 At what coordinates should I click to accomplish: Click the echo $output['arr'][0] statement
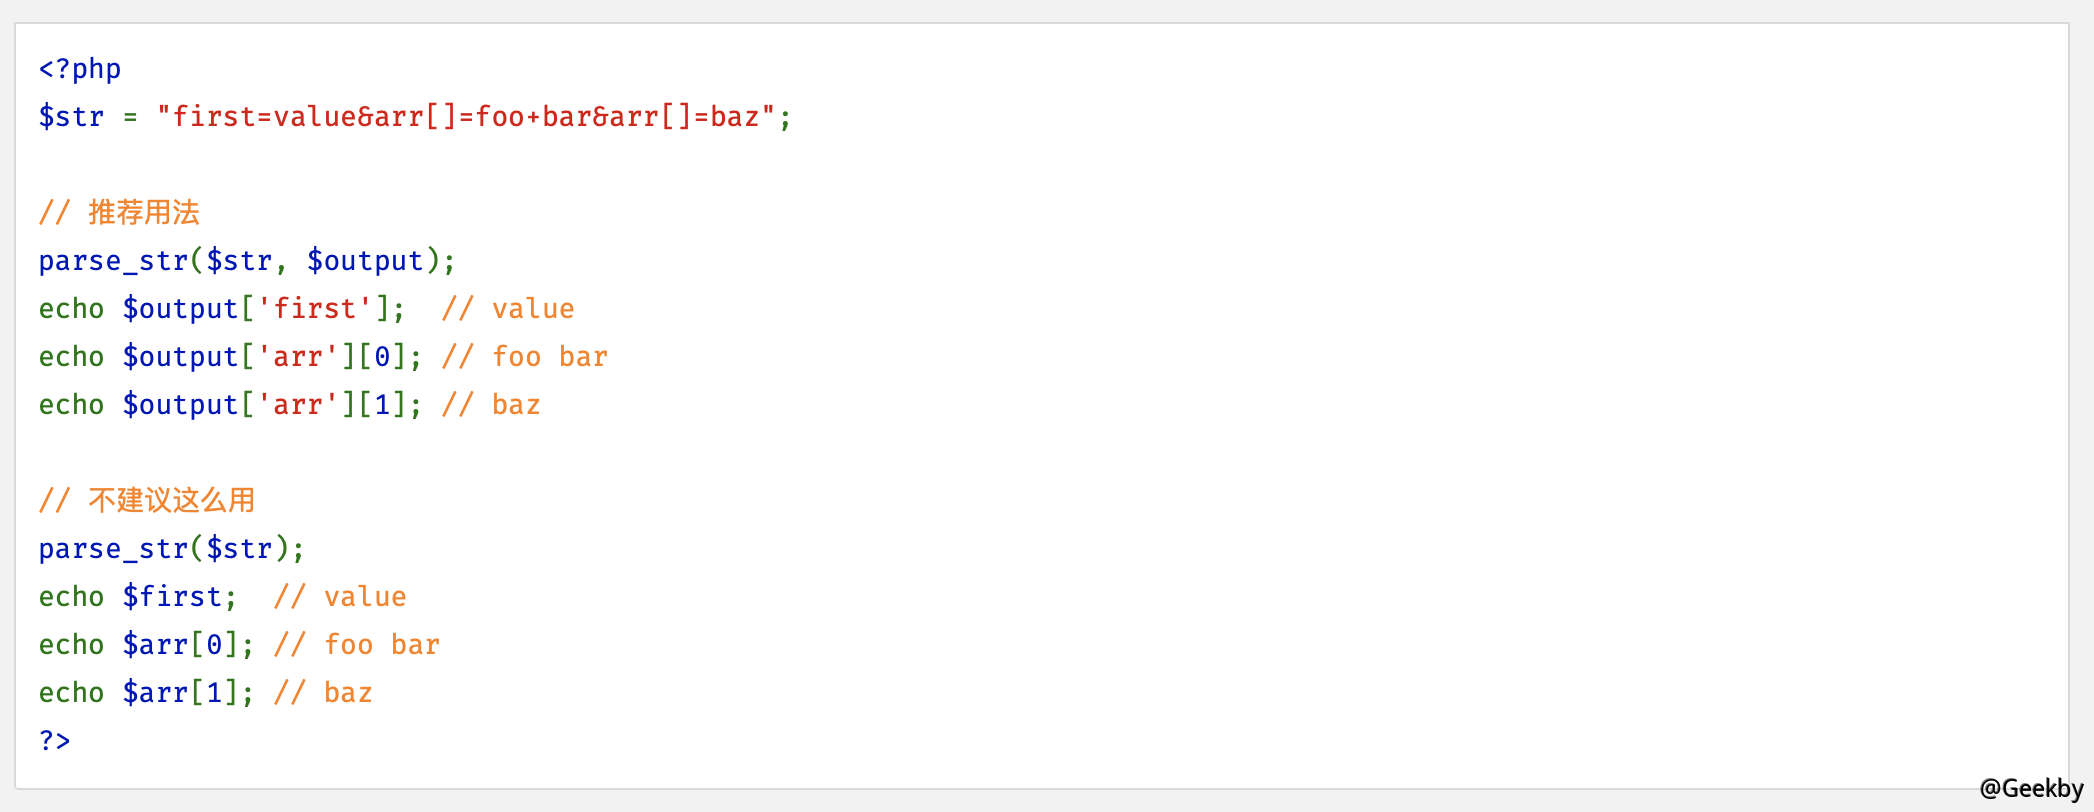[x=231, y=357]
